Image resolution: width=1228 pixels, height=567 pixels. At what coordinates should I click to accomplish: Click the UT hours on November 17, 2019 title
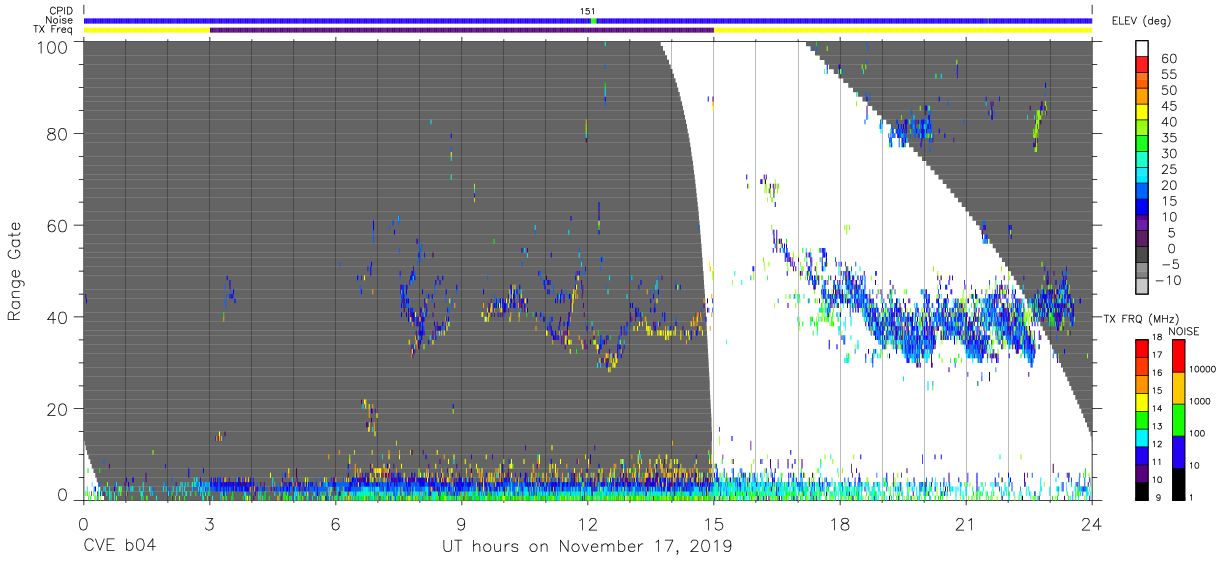click(x=588, y=548)
